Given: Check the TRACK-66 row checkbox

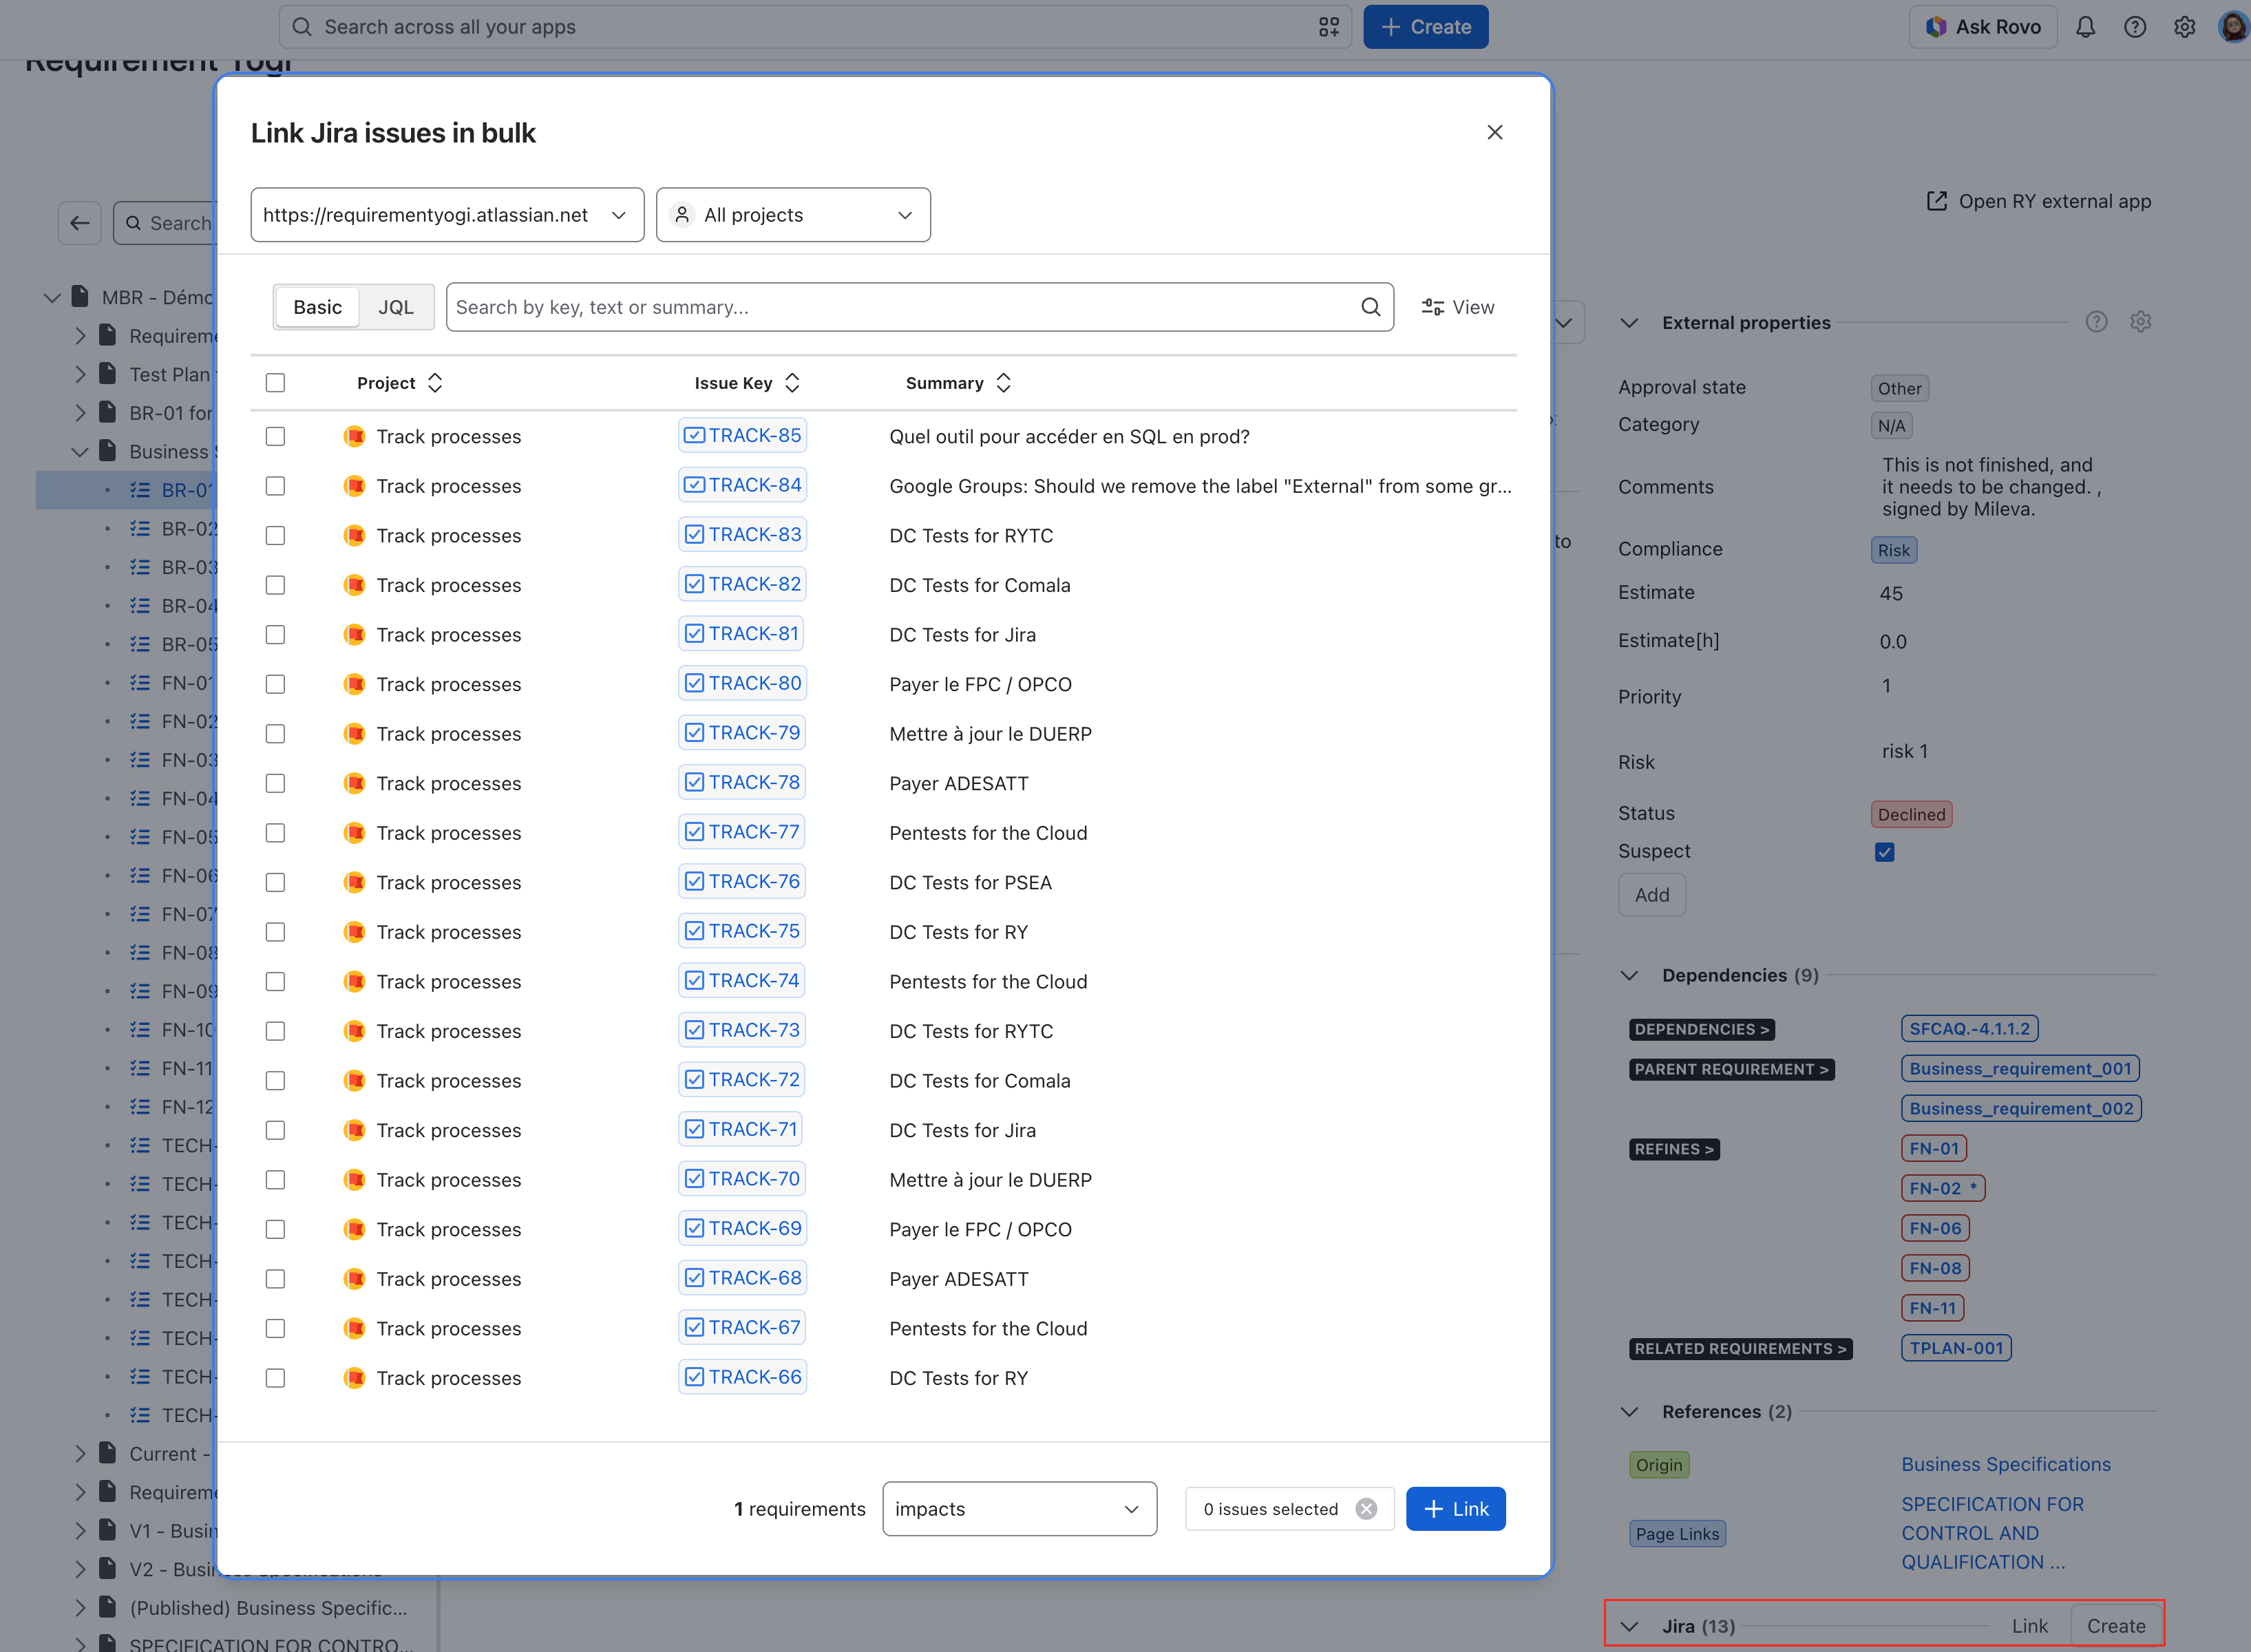Looking at the screenshot, I should (x=275, y=1378).
